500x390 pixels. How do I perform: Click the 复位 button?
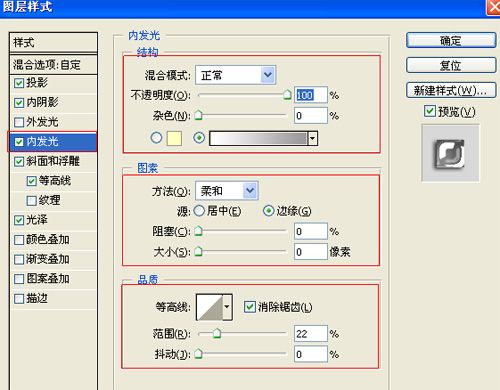tap(451, 65)
